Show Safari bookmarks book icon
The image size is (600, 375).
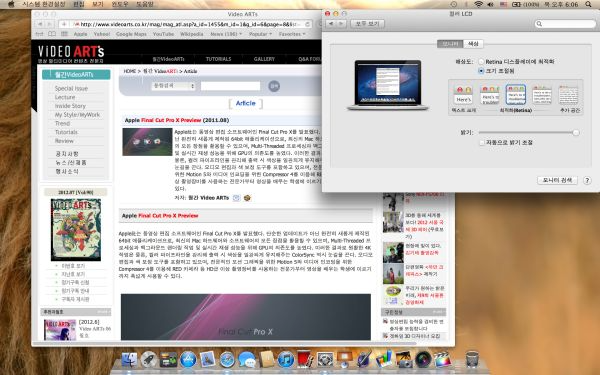click(x=52, y=34)
